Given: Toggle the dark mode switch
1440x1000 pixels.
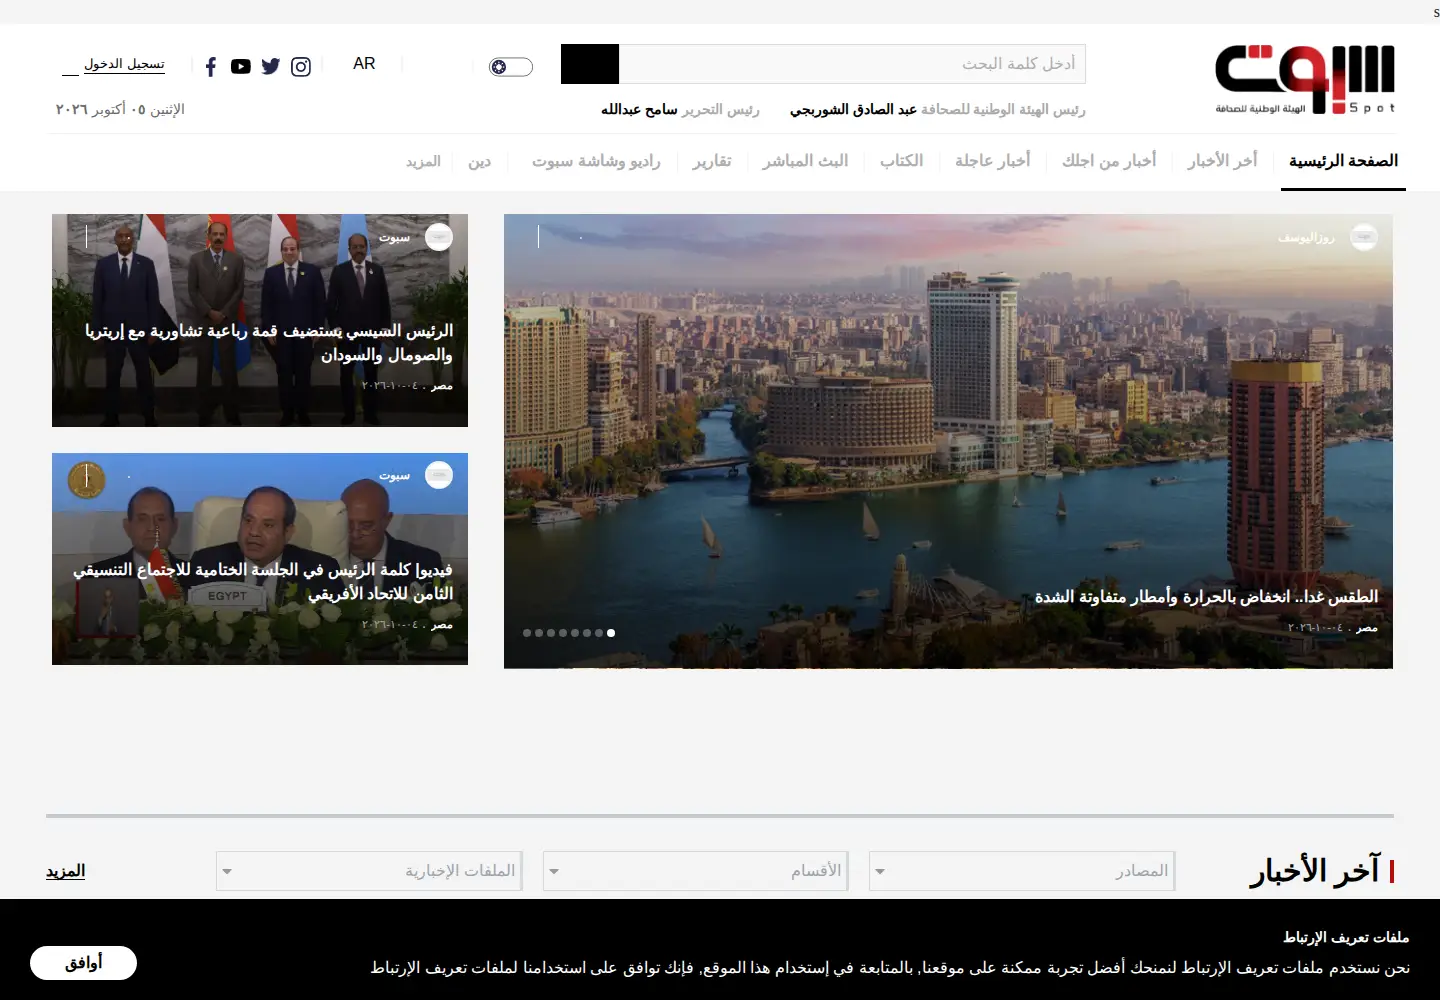Looking at the screenshot, I should (x=511, y=67).
